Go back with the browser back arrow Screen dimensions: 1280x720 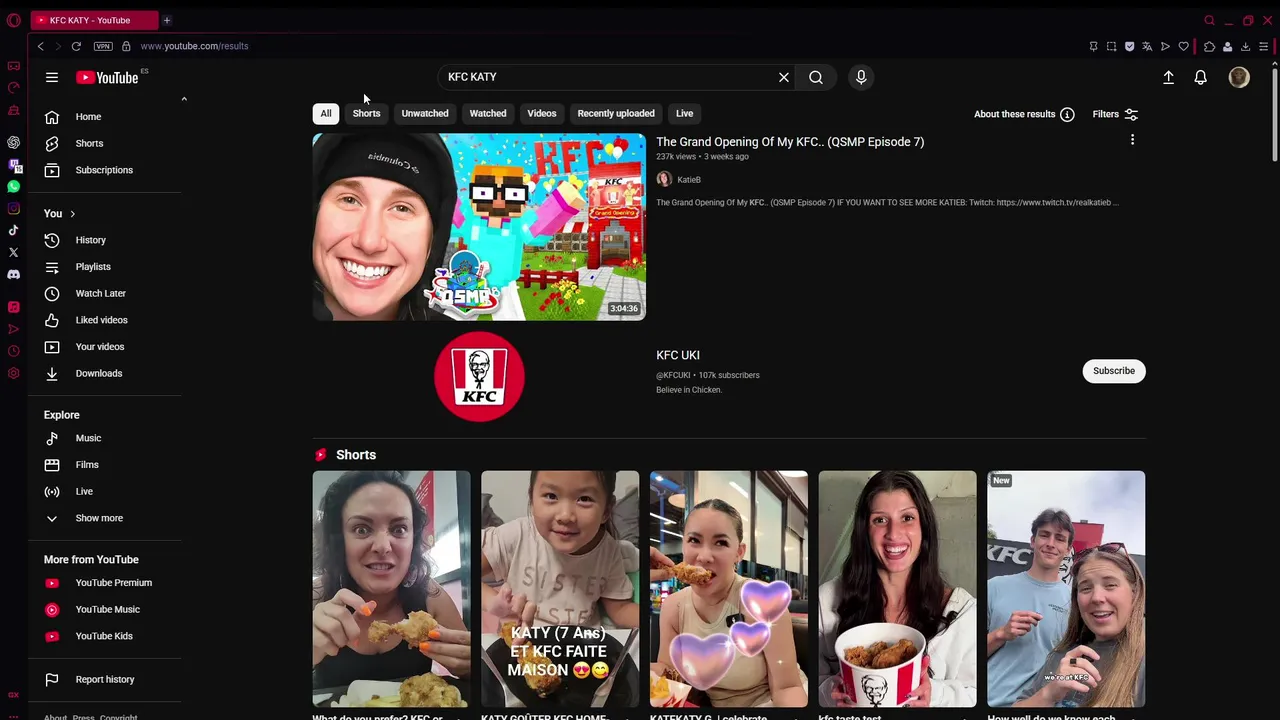[40, 46]
